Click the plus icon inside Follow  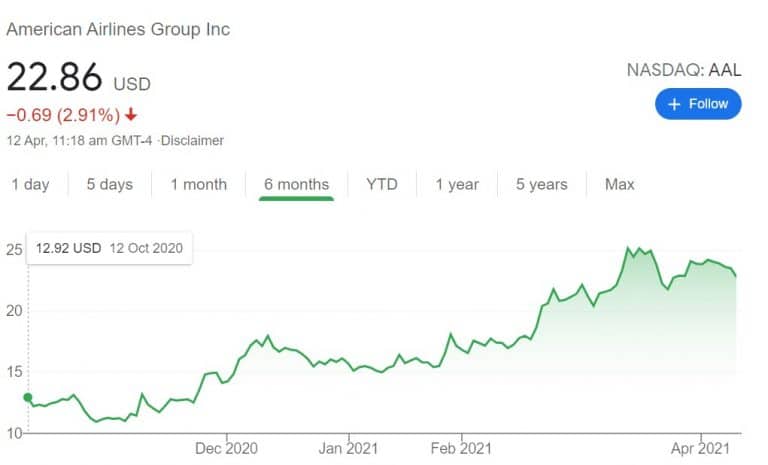[x=674, y=104]
